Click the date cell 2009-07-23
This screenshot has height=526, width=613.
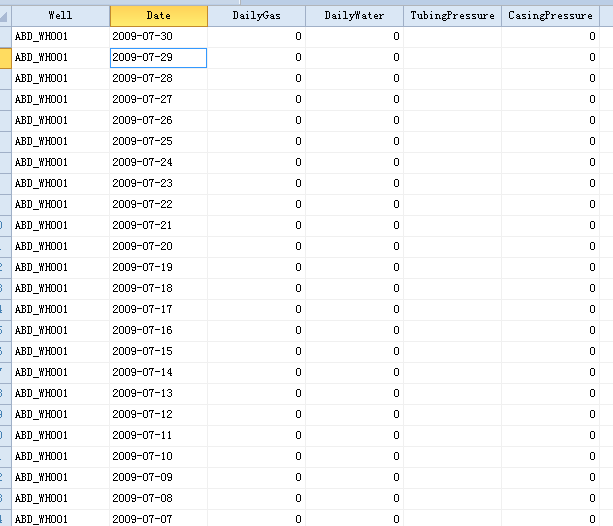[x=159, y=184]
